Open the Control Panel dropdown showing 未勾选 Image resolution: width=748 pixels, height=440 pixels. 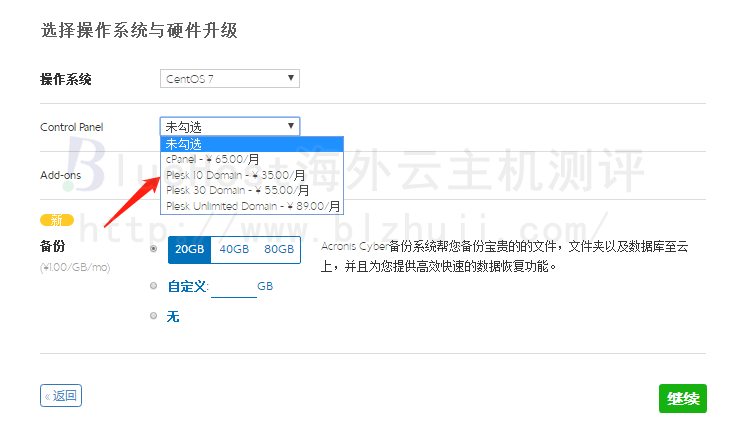(x=229, y=126)
